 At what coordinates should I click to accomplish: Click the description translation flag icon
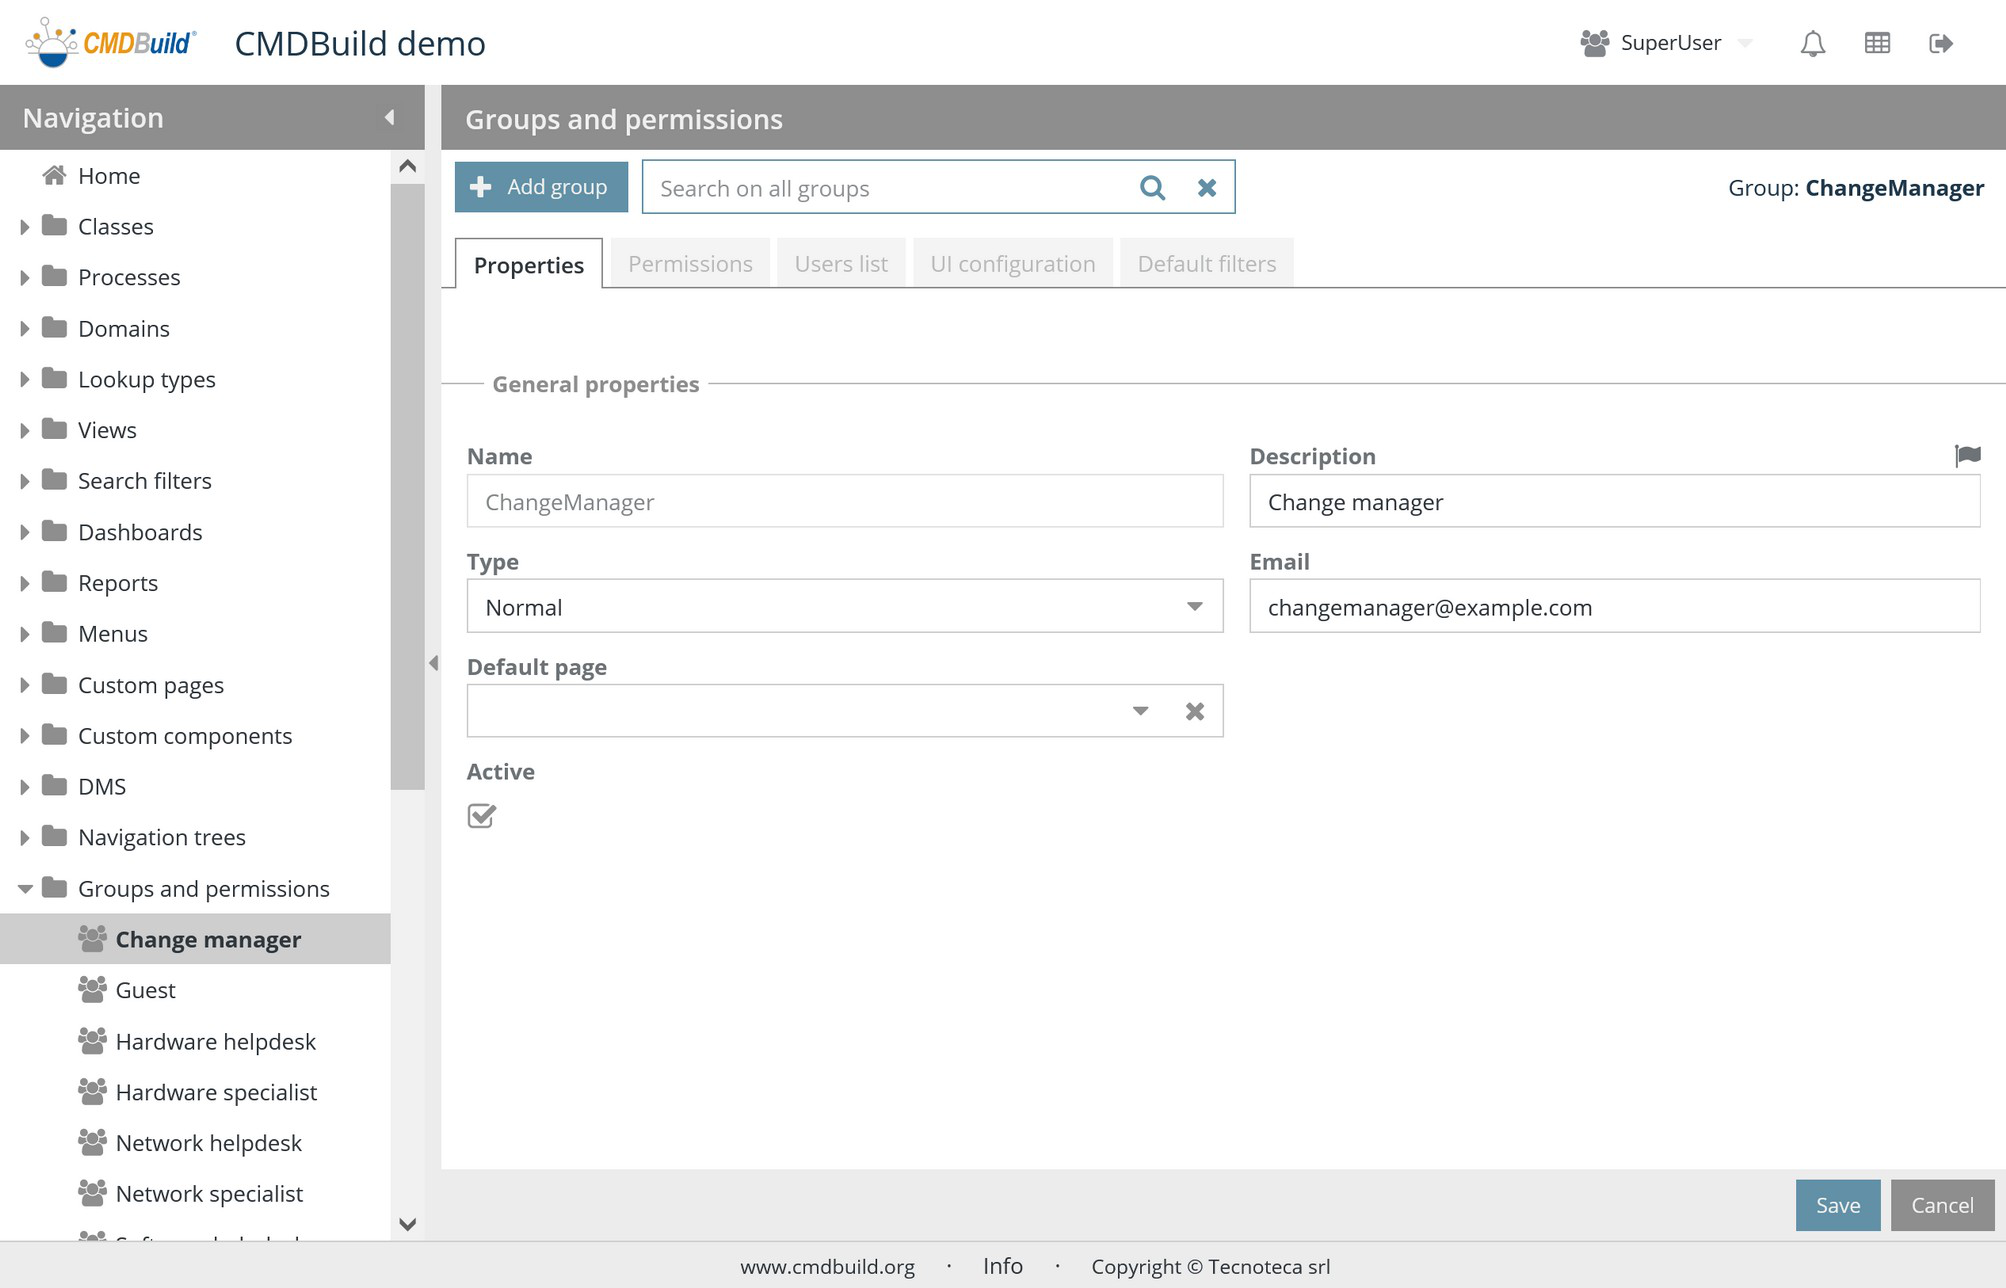tap(1967, 456)
